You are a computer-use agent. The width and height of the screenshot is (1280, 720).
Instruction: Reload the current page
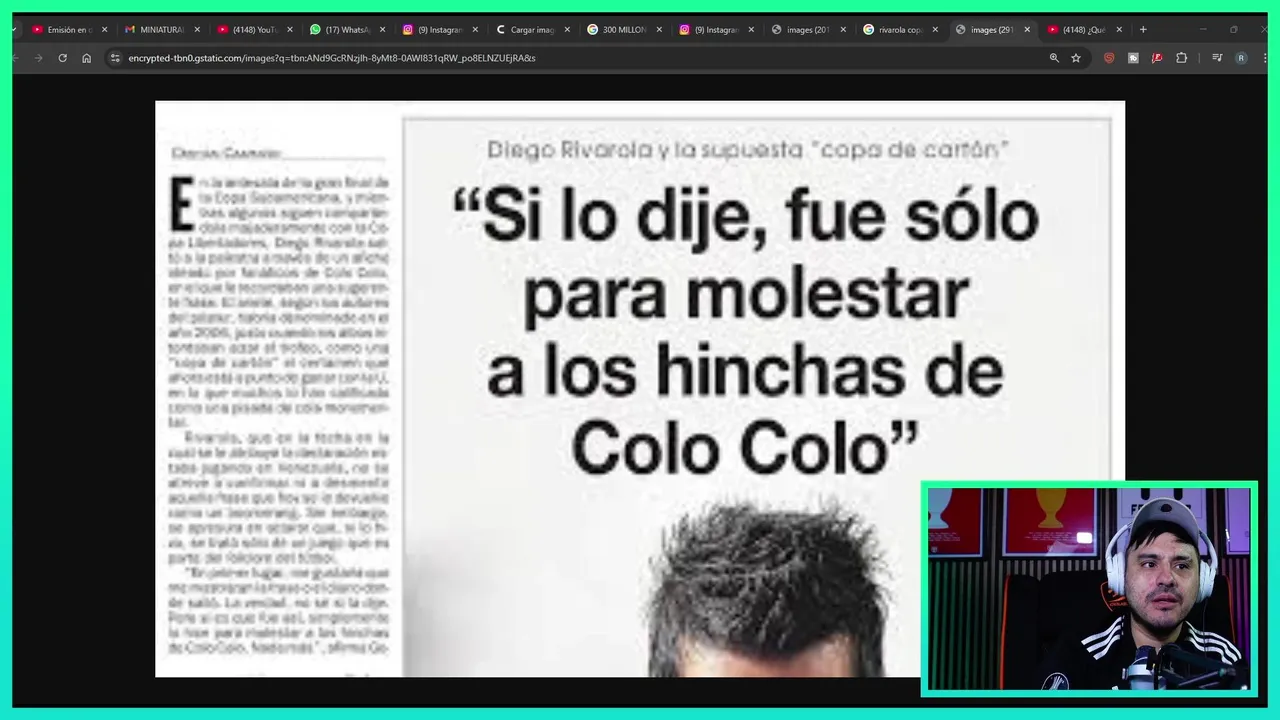[62, 58]
